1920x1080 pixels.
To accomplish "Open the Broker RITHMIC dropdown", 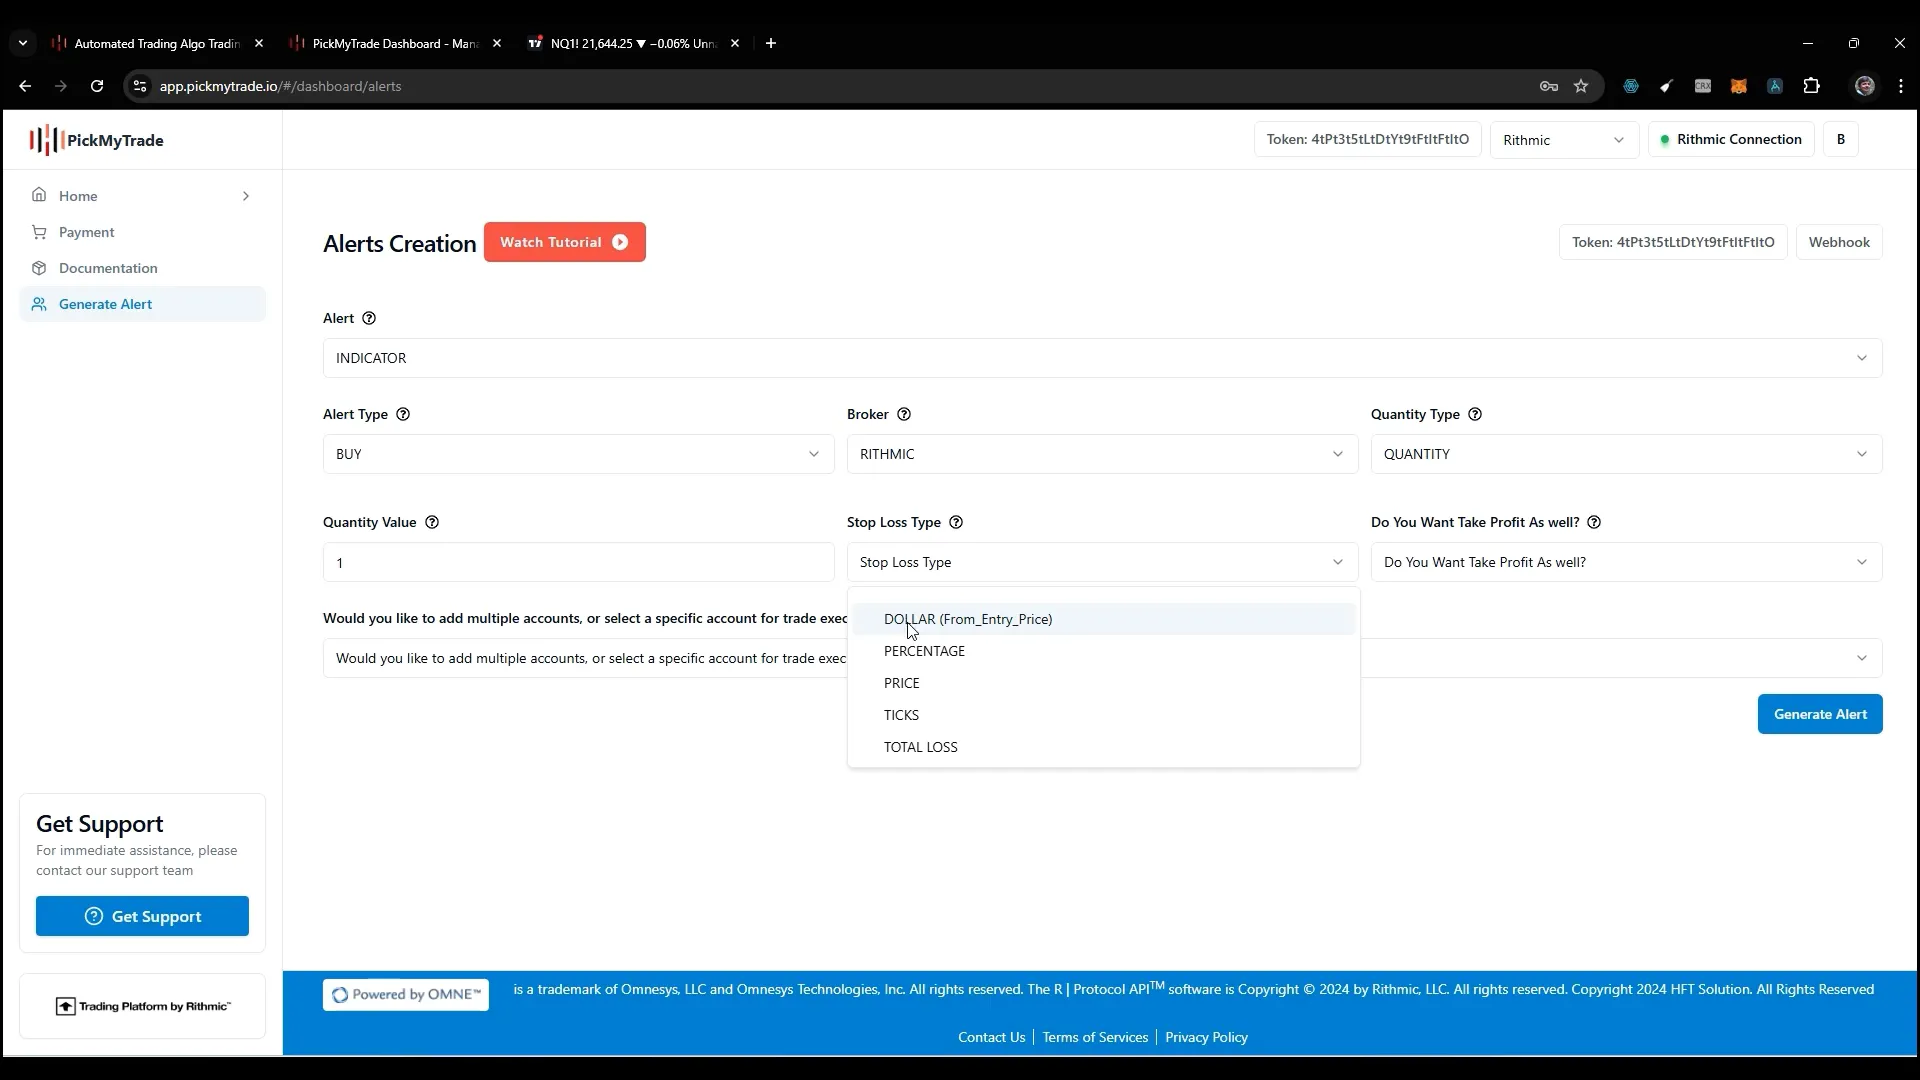I will point(1102,454).
